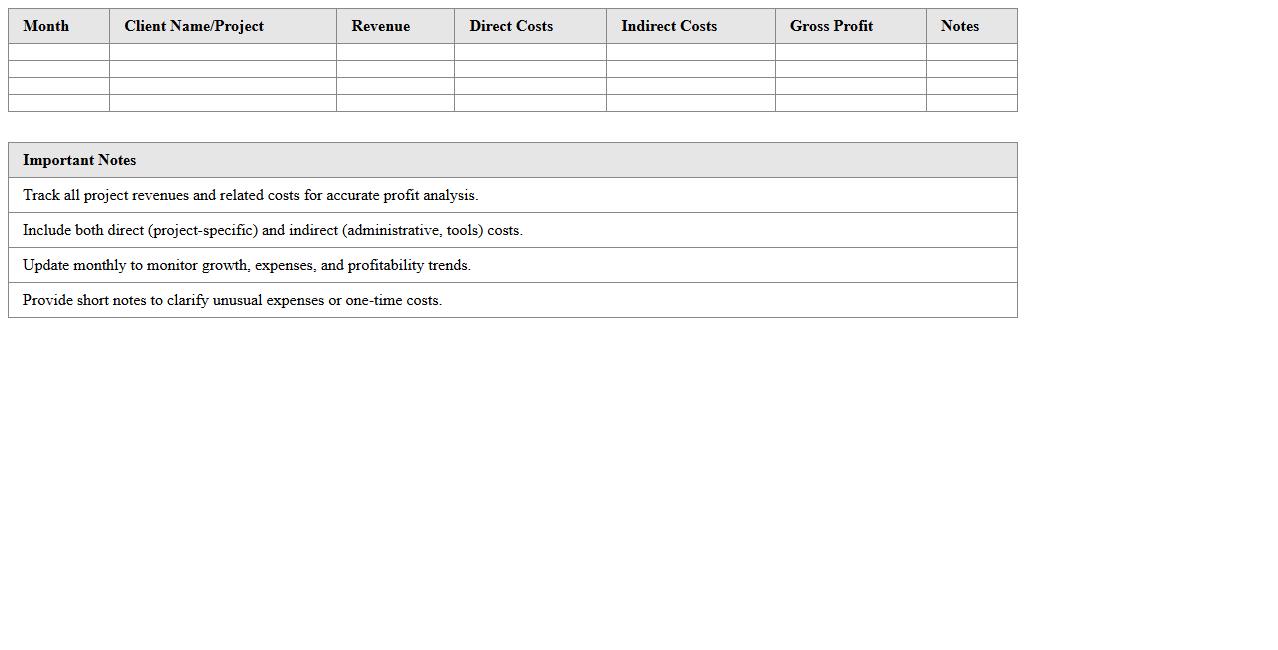Click the first empty cell under Month
The width and height of the screenshot is (1278, 650).
tap(59, 52)
